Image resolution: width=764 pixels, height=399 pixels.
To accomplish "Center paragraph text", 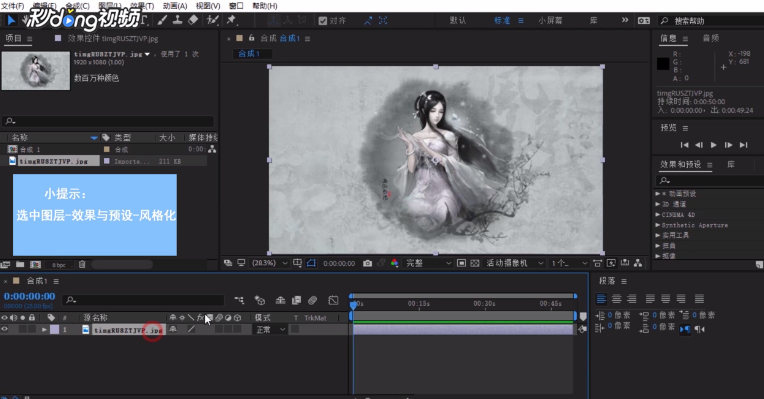I will (x=616, y=299).
